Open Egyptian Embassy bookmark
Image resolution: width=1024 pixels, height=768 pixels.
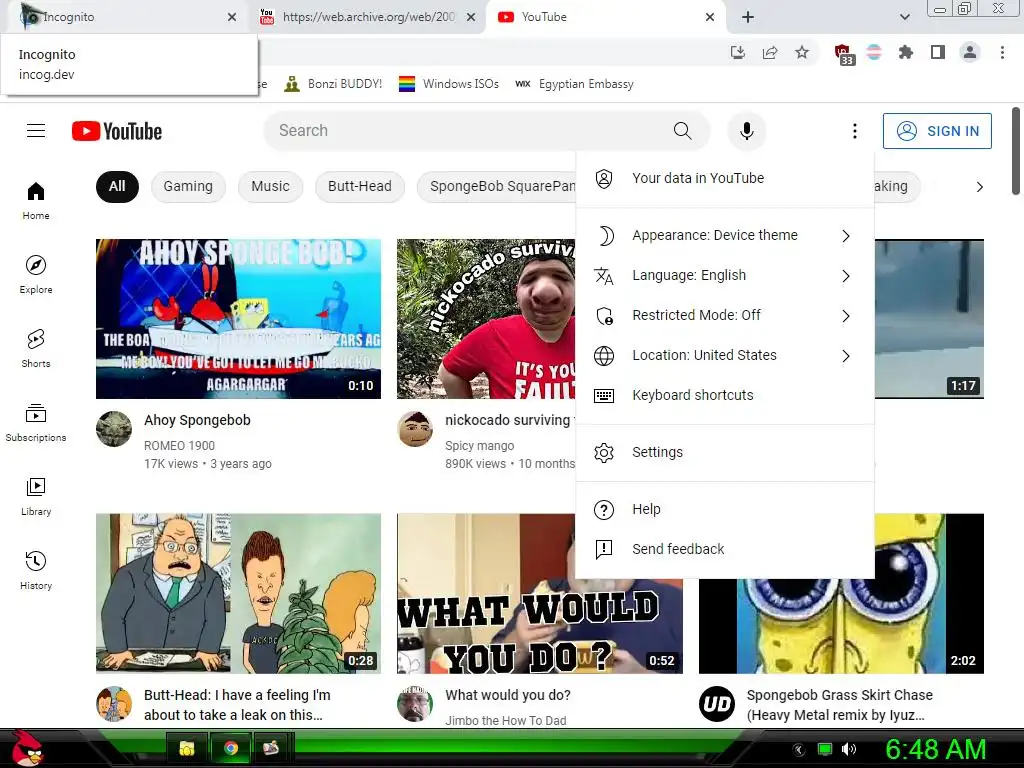point(575,84)
